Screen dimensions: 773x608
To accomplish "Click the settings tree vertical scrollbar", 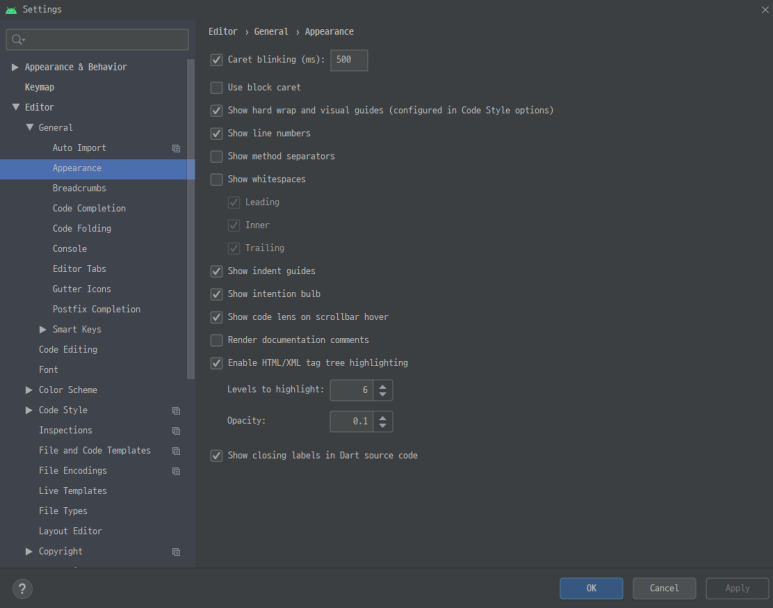I will click(x=191, y=219).
